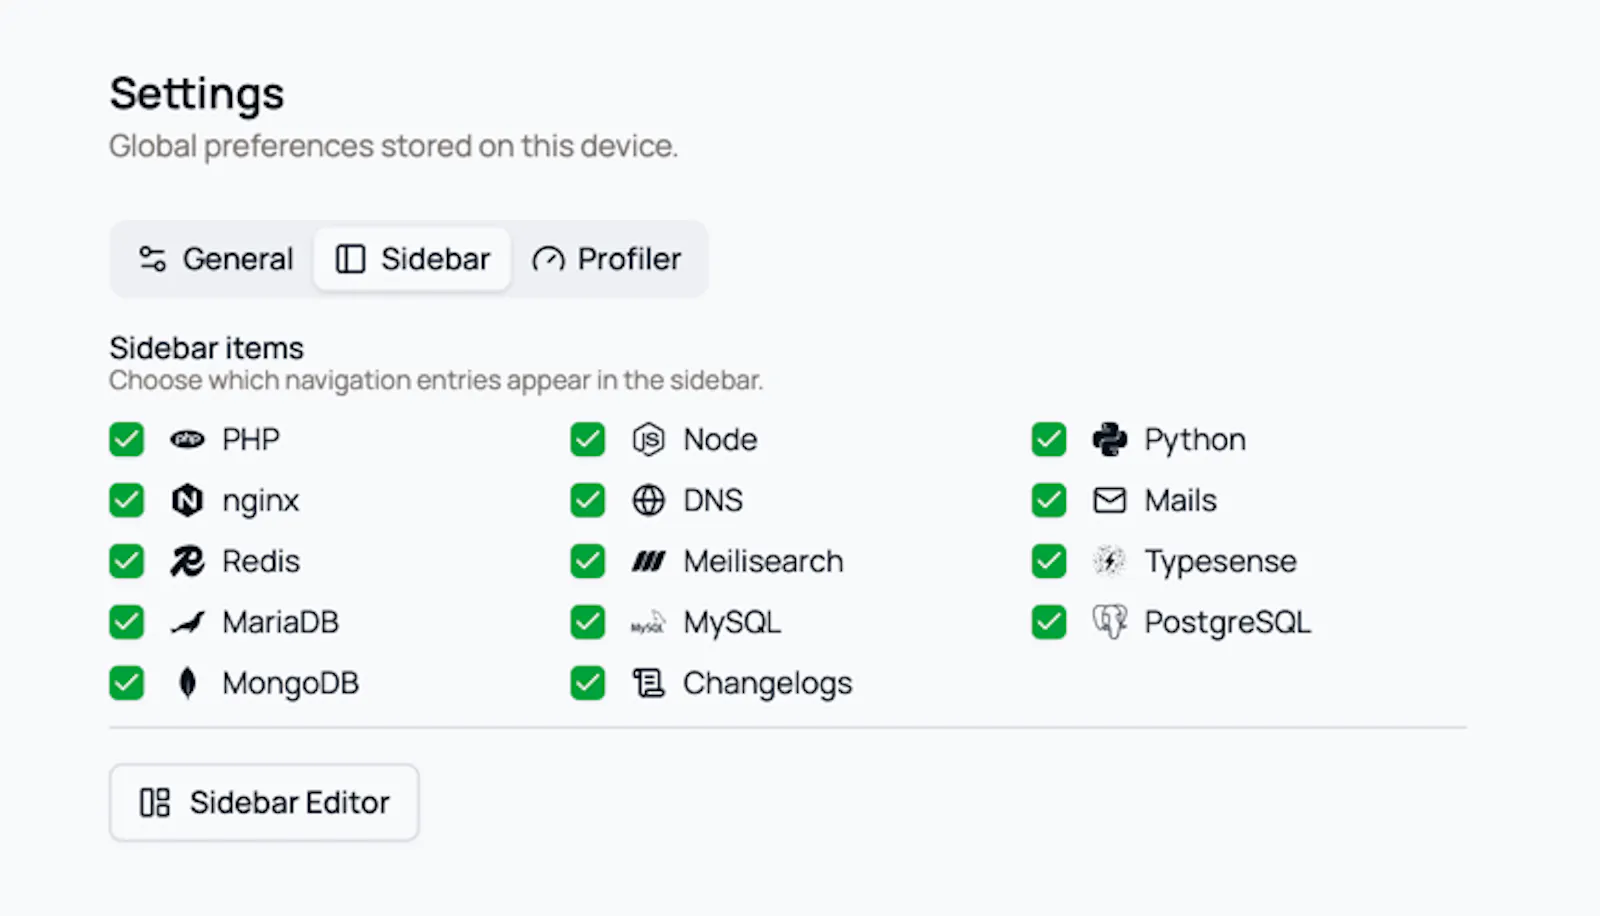Uncheck the MongoDB checkbox
1600x916 pixels.
[127, 683]
